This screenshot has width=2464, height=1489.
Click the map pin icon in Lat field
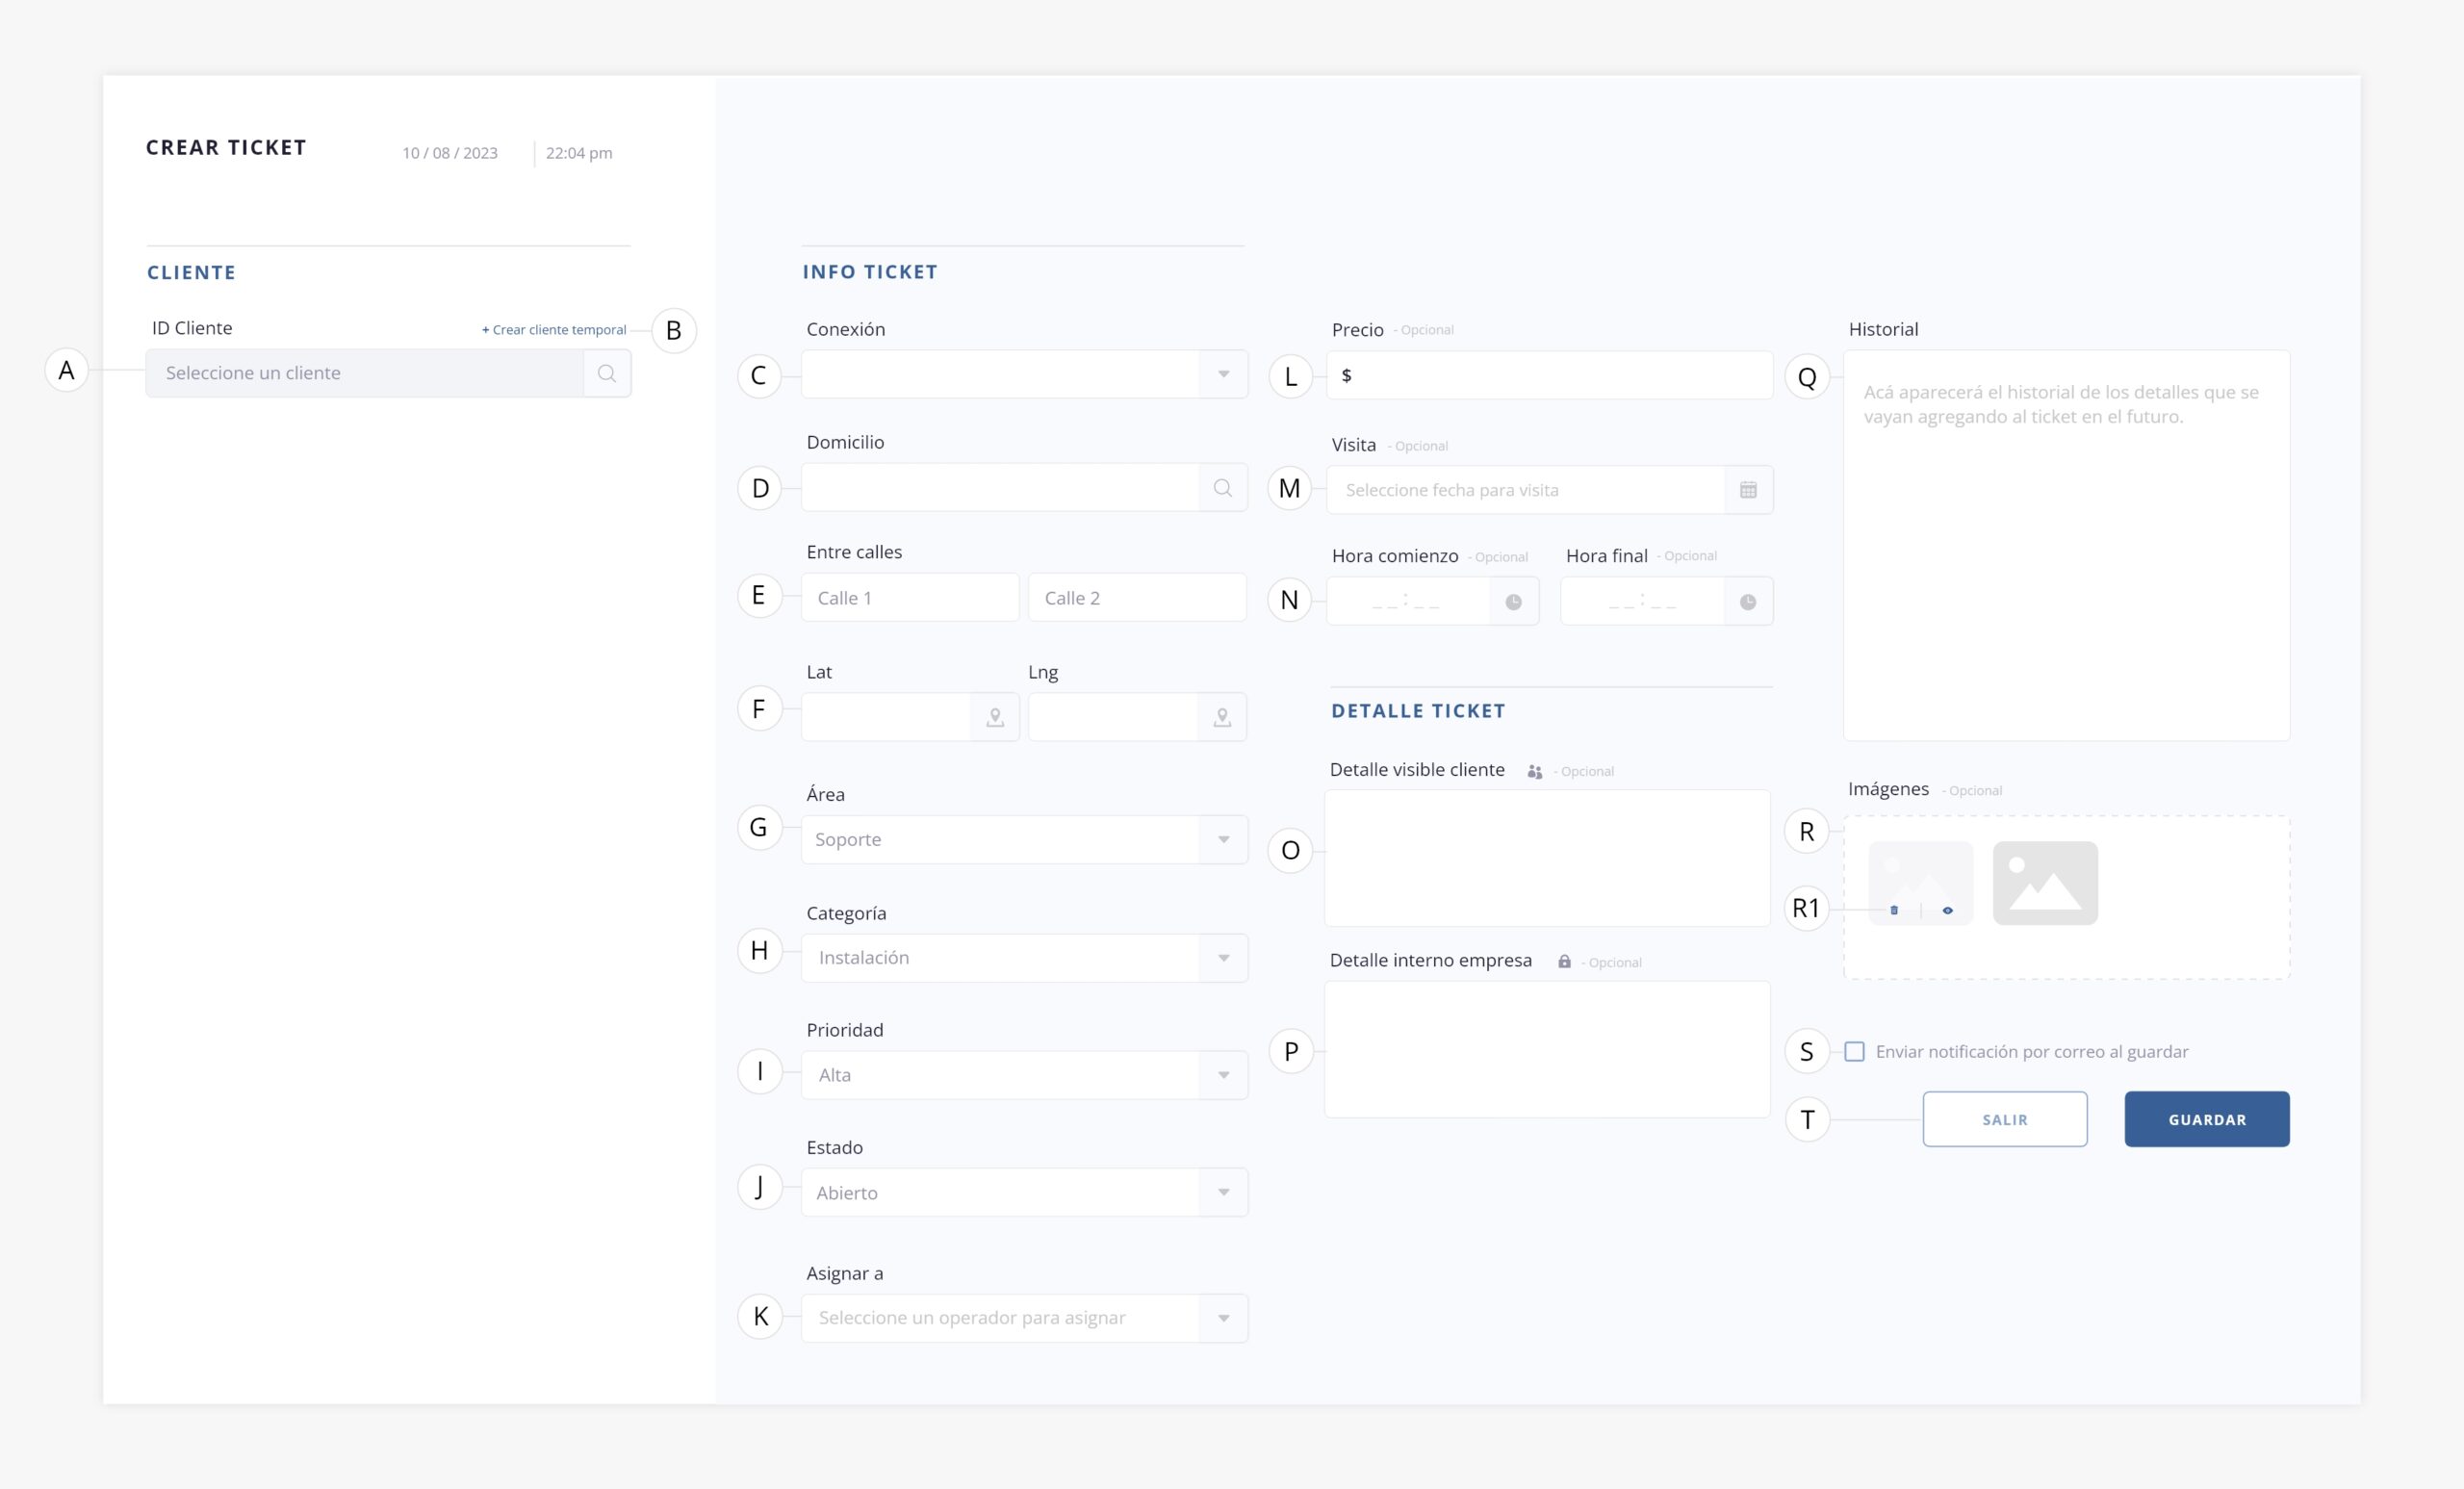[x=994, y=717]
